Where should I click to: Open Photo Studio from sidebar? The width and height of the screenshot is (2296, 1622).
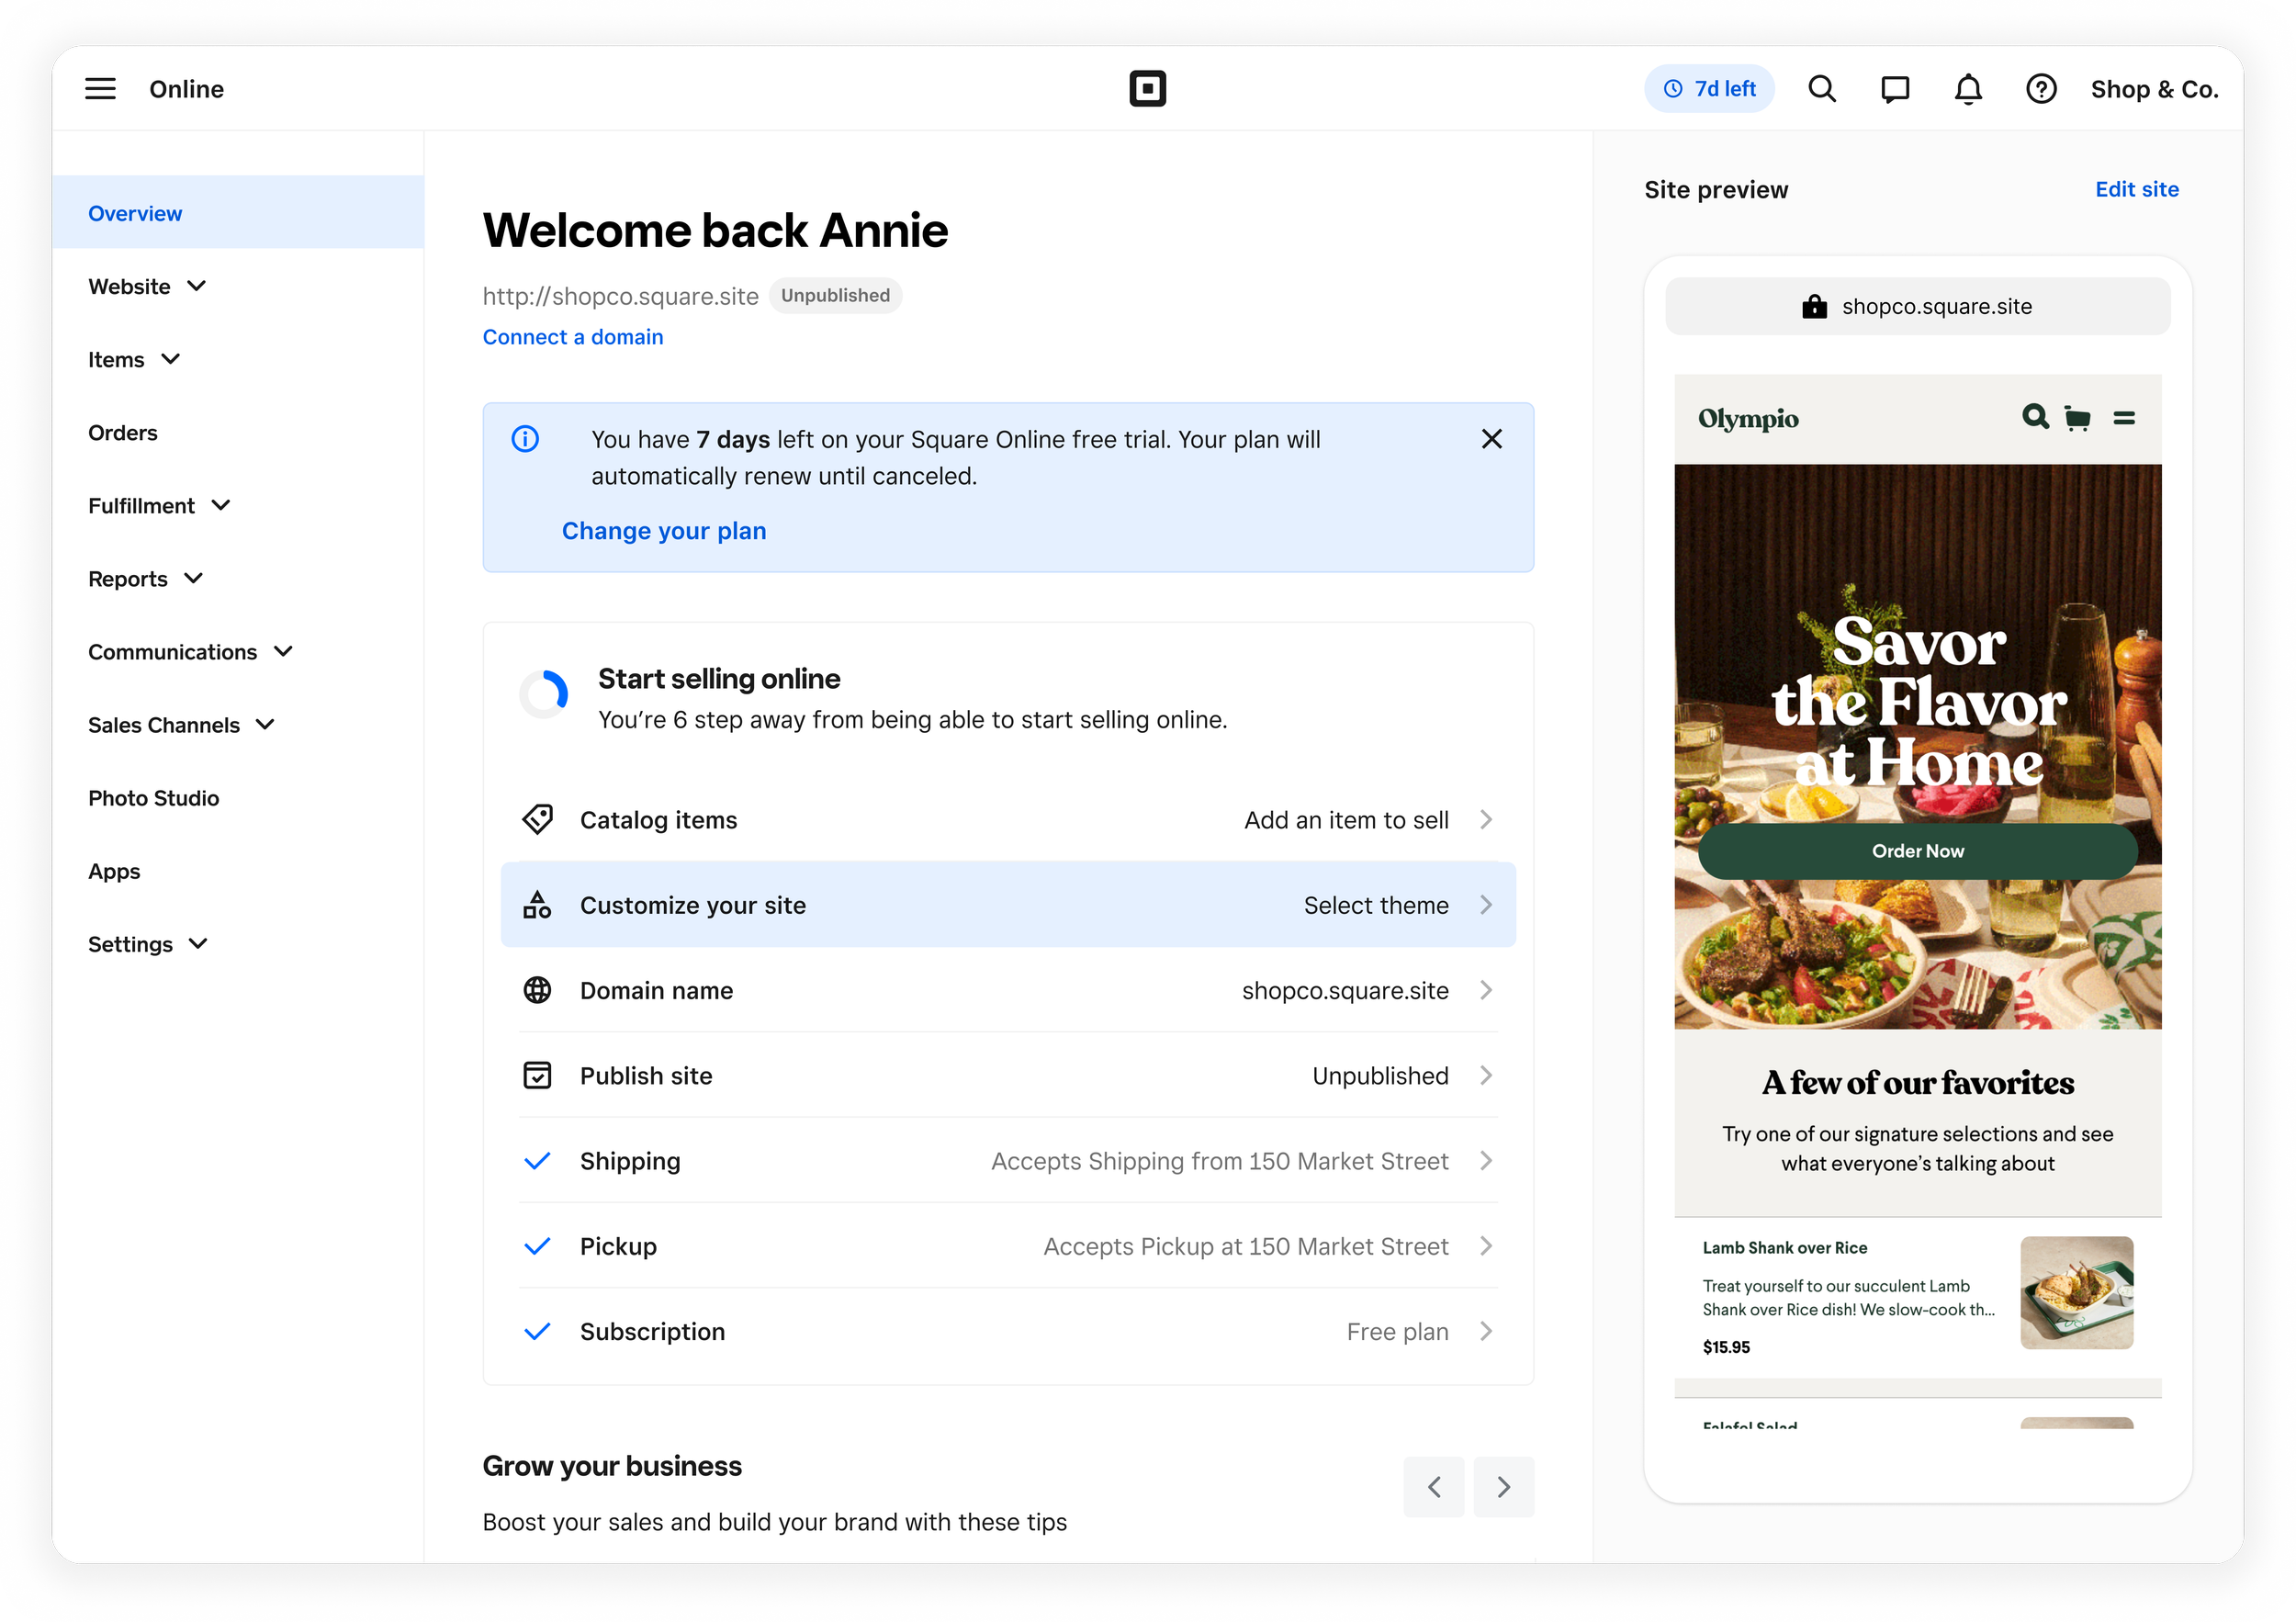(x=153, y=798)
